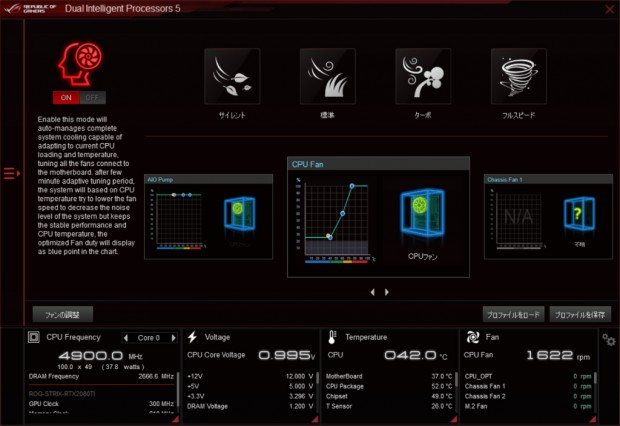Click the CPU Core Voltage 0.995 value
This screenshot has height=426, width=620.
(287, 355)
